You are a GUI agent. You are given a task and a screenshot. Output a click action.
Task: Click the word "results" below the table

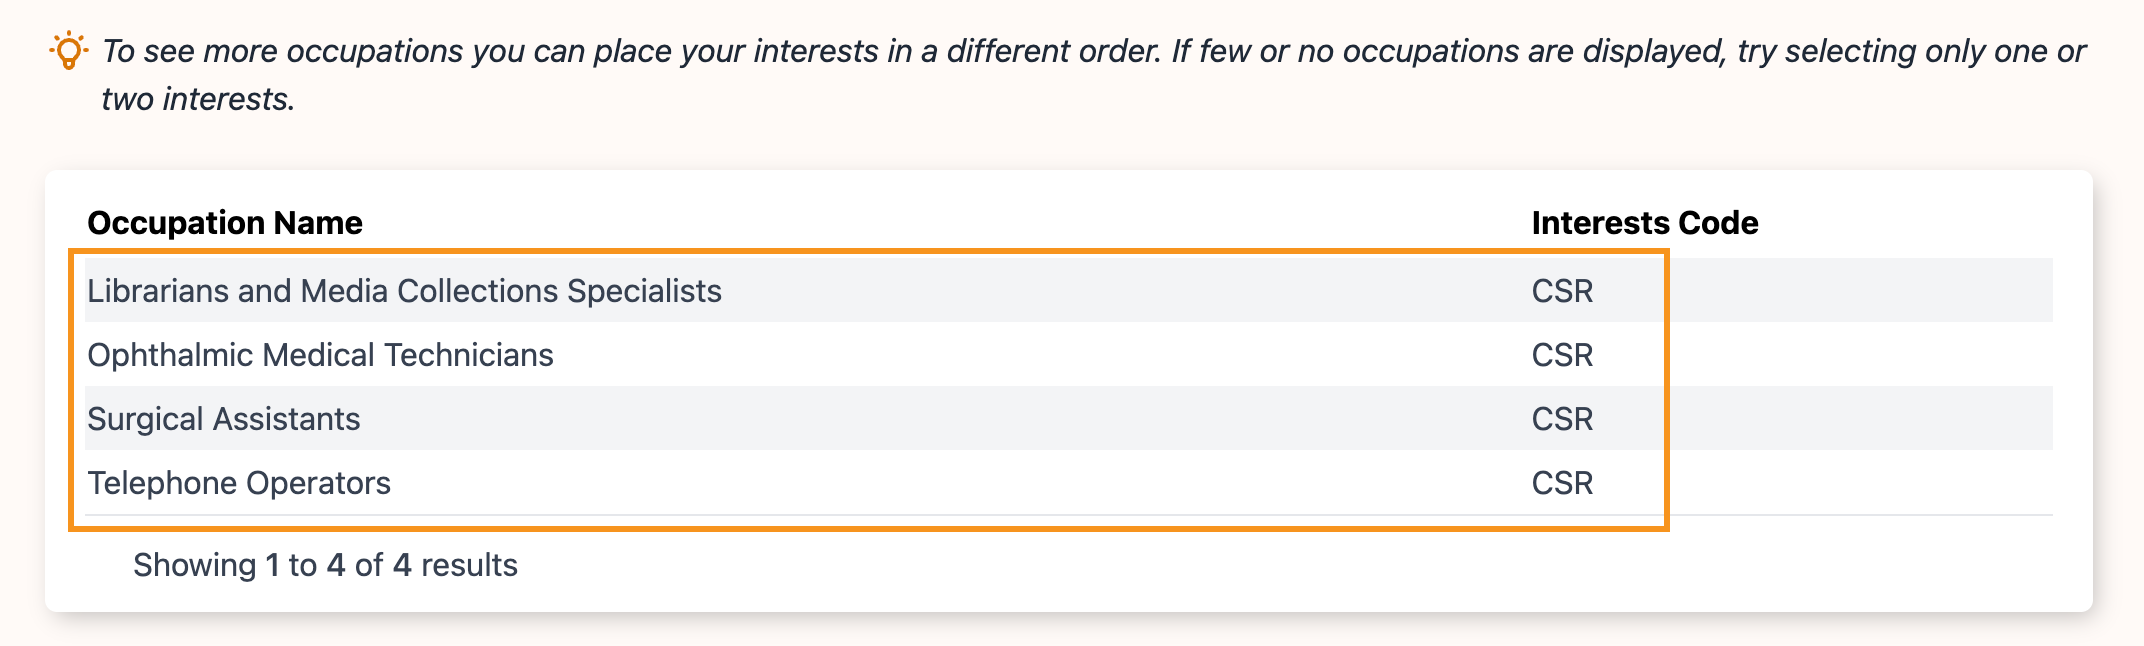pyautogui.click(x=469, y=565)
